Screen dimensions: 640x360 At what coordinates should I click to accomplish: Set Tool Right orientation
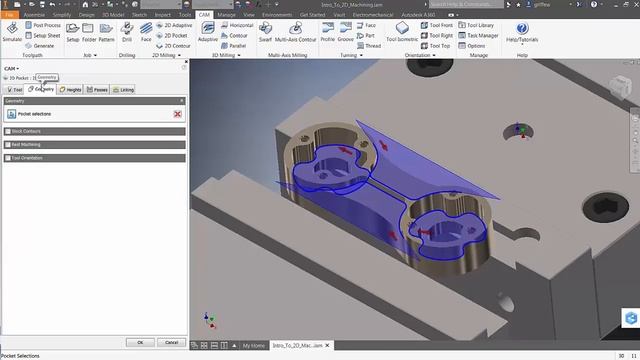click(x=437, y=36)
